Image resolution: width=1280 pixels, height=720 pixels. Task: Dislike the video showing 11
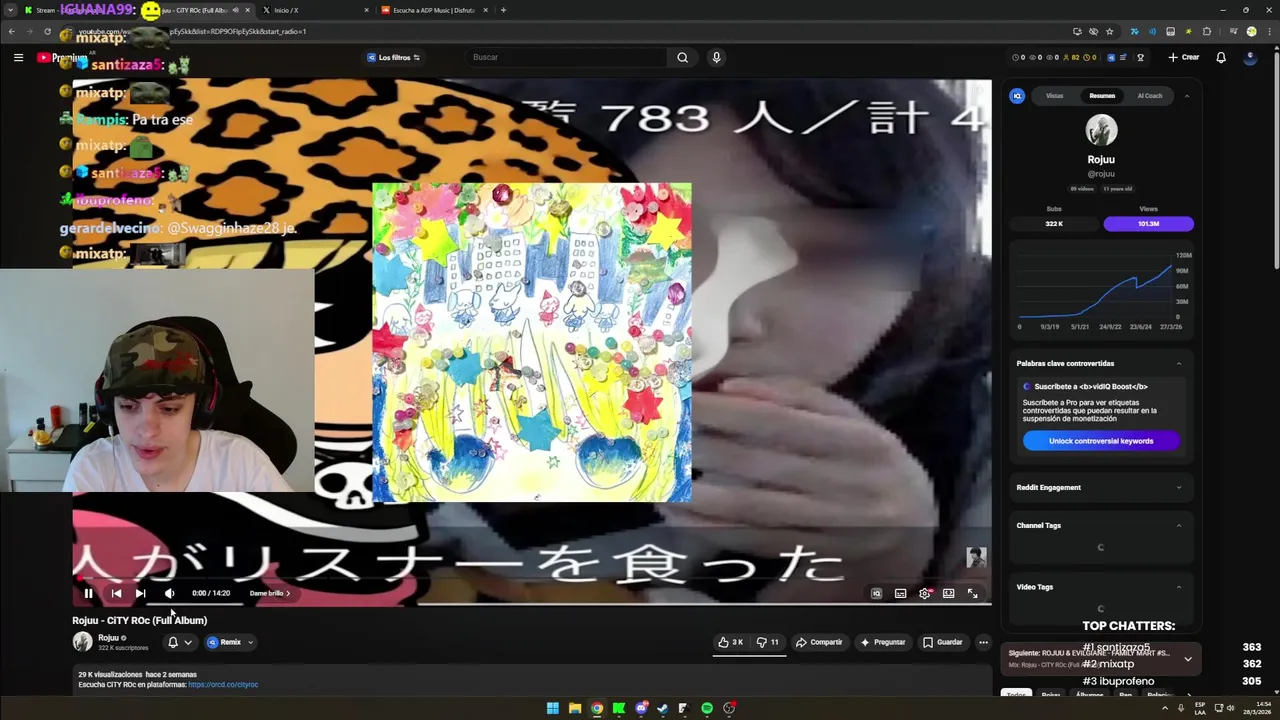tap(768, 642)
